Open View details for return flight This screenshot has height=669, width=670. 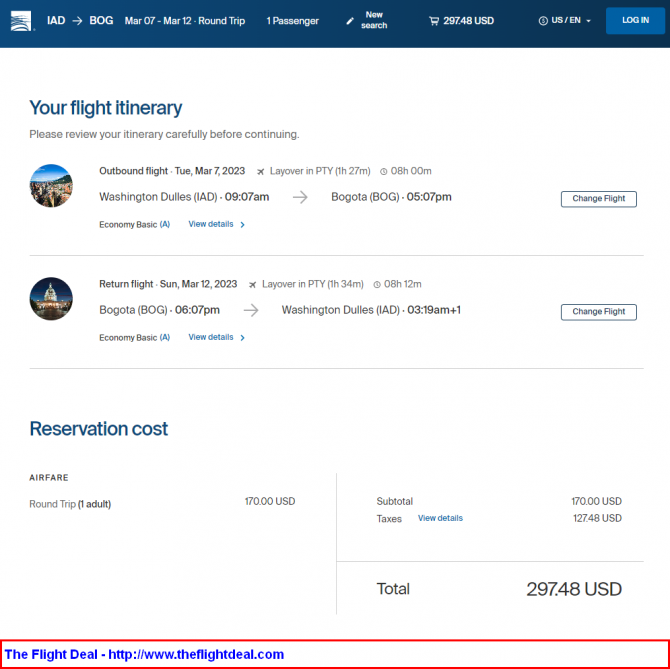(x=211, y=337)
